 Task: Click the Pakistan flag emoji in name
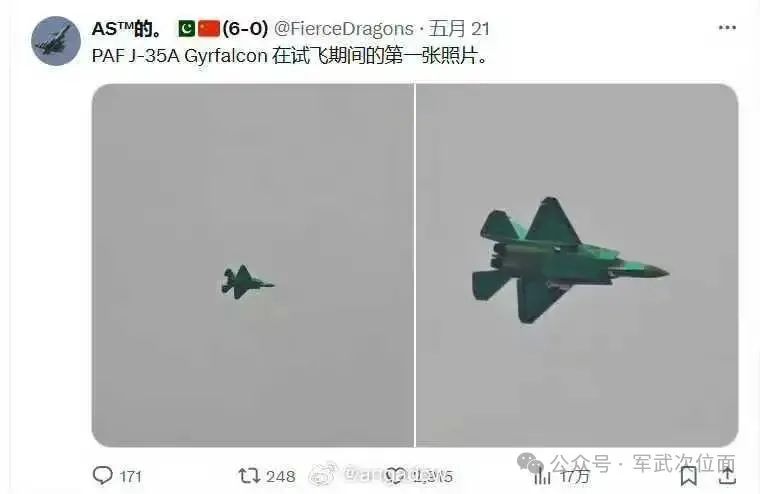[187, 29]
